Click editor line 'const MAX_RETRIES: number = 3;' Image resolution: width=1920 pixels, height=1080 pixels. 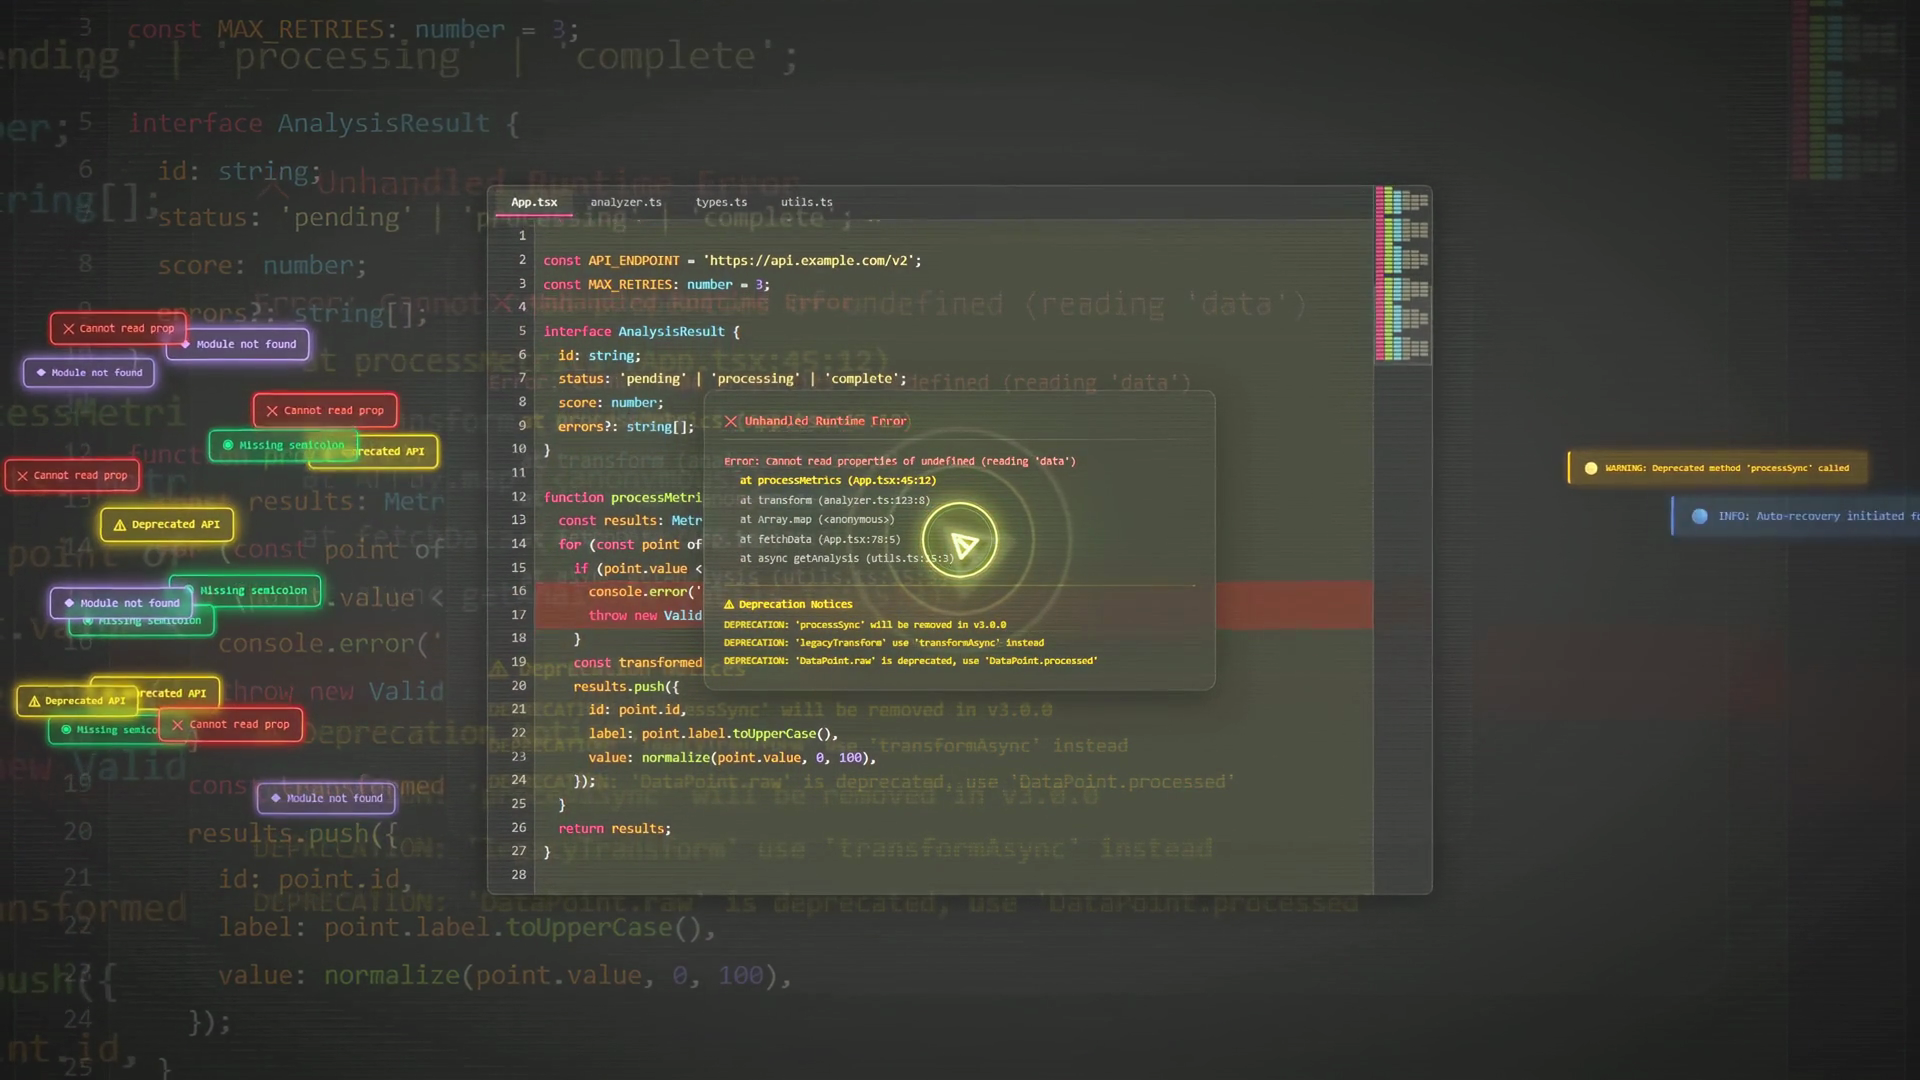tap(657, 285)
